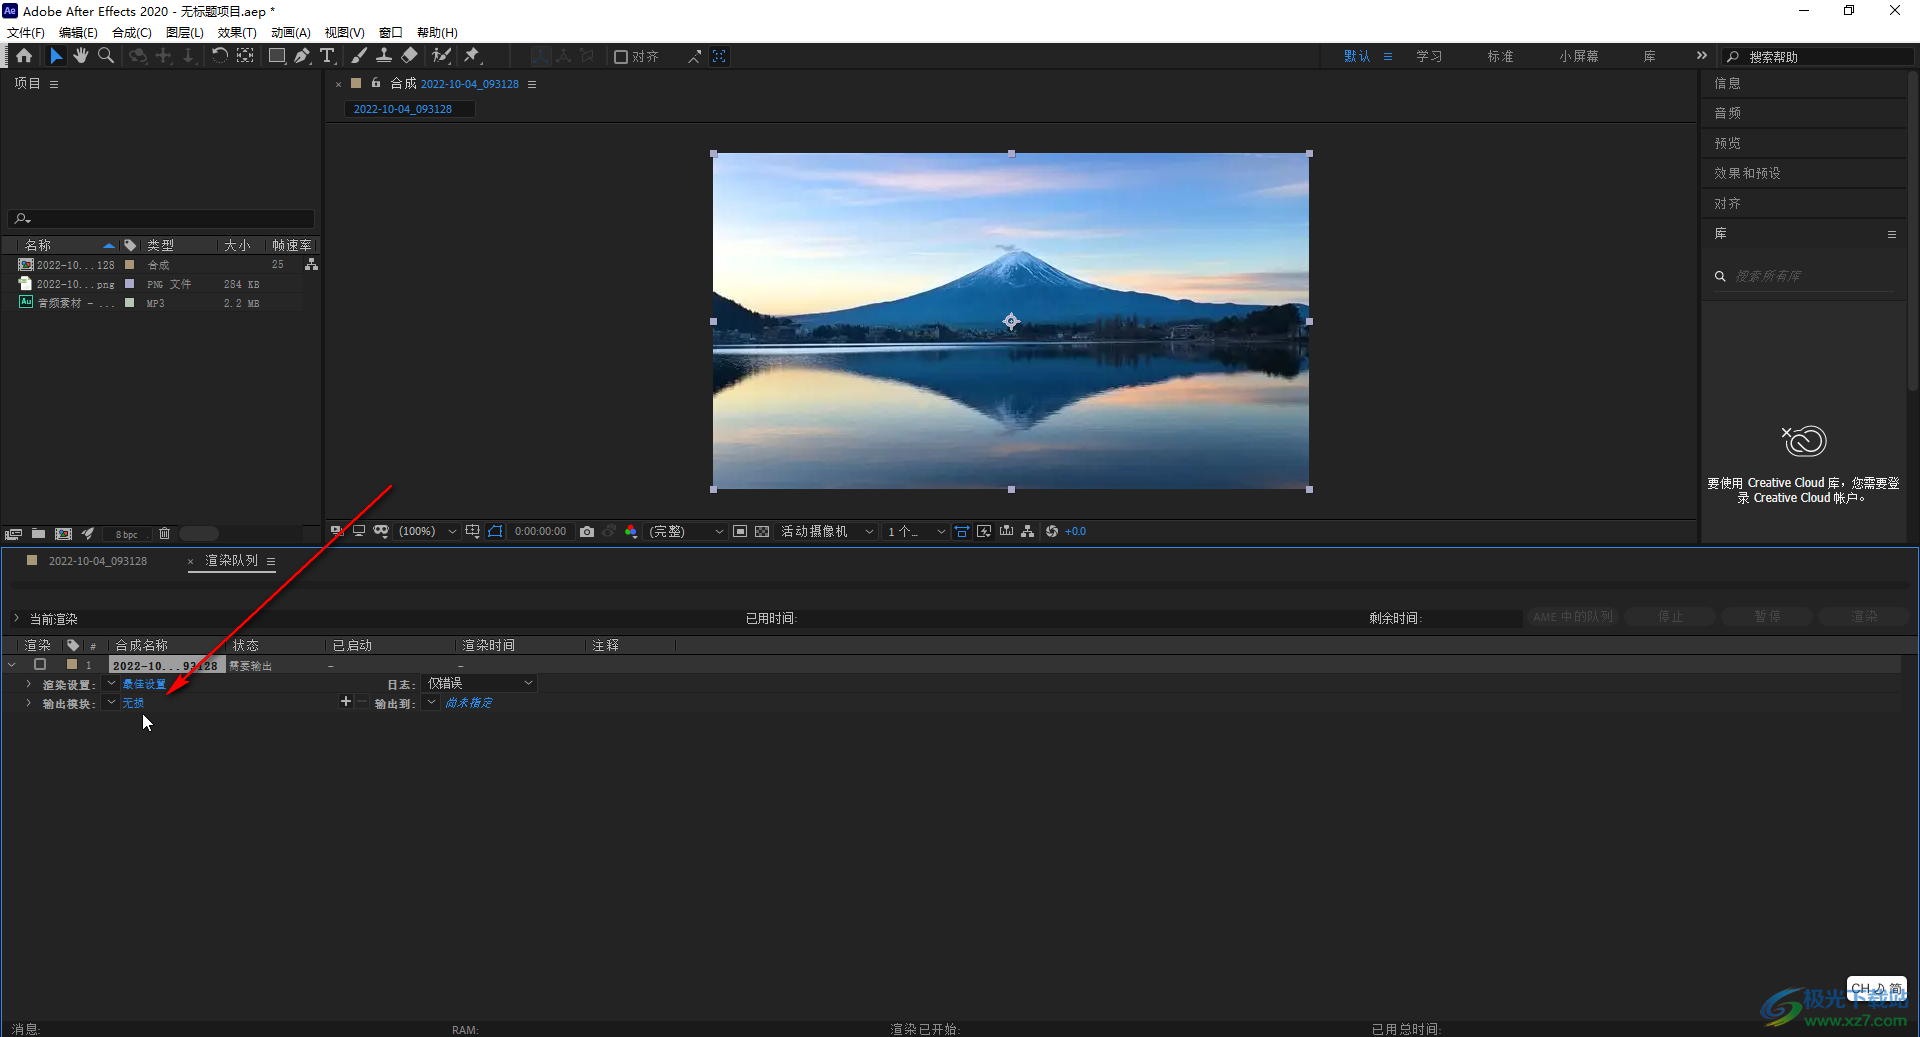Select the Brush tool
This screenshot has width=1920, height=1037.
click(x=359, y=56)
